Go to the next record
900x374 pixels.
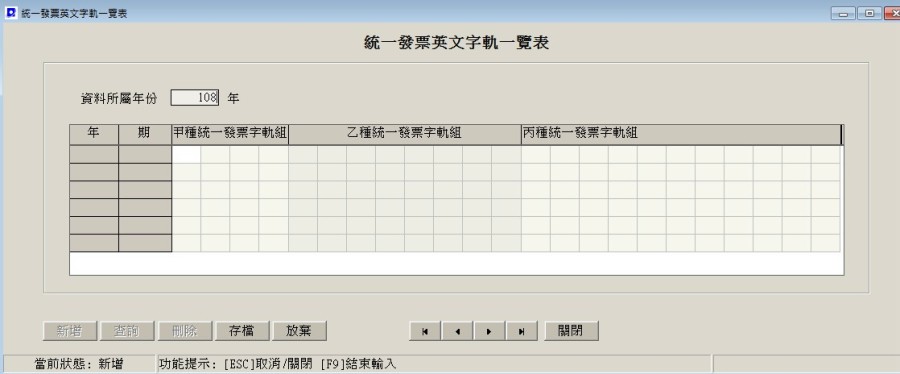click(x=489, y=331)
